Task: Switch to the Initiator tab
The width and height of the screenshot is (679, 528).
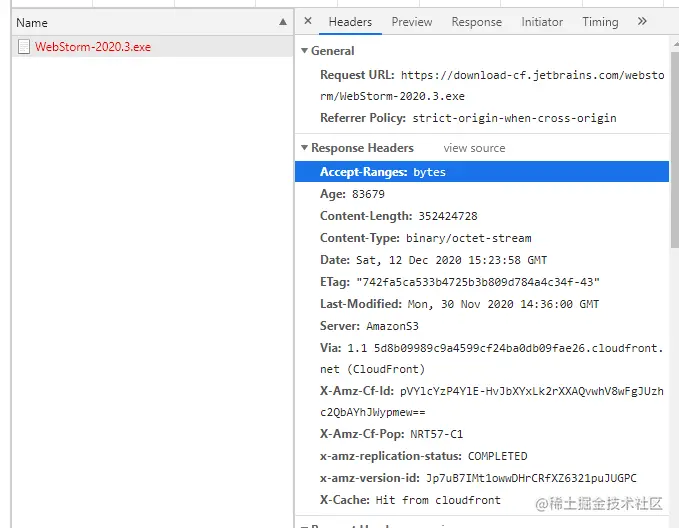Action: [542, 22]
